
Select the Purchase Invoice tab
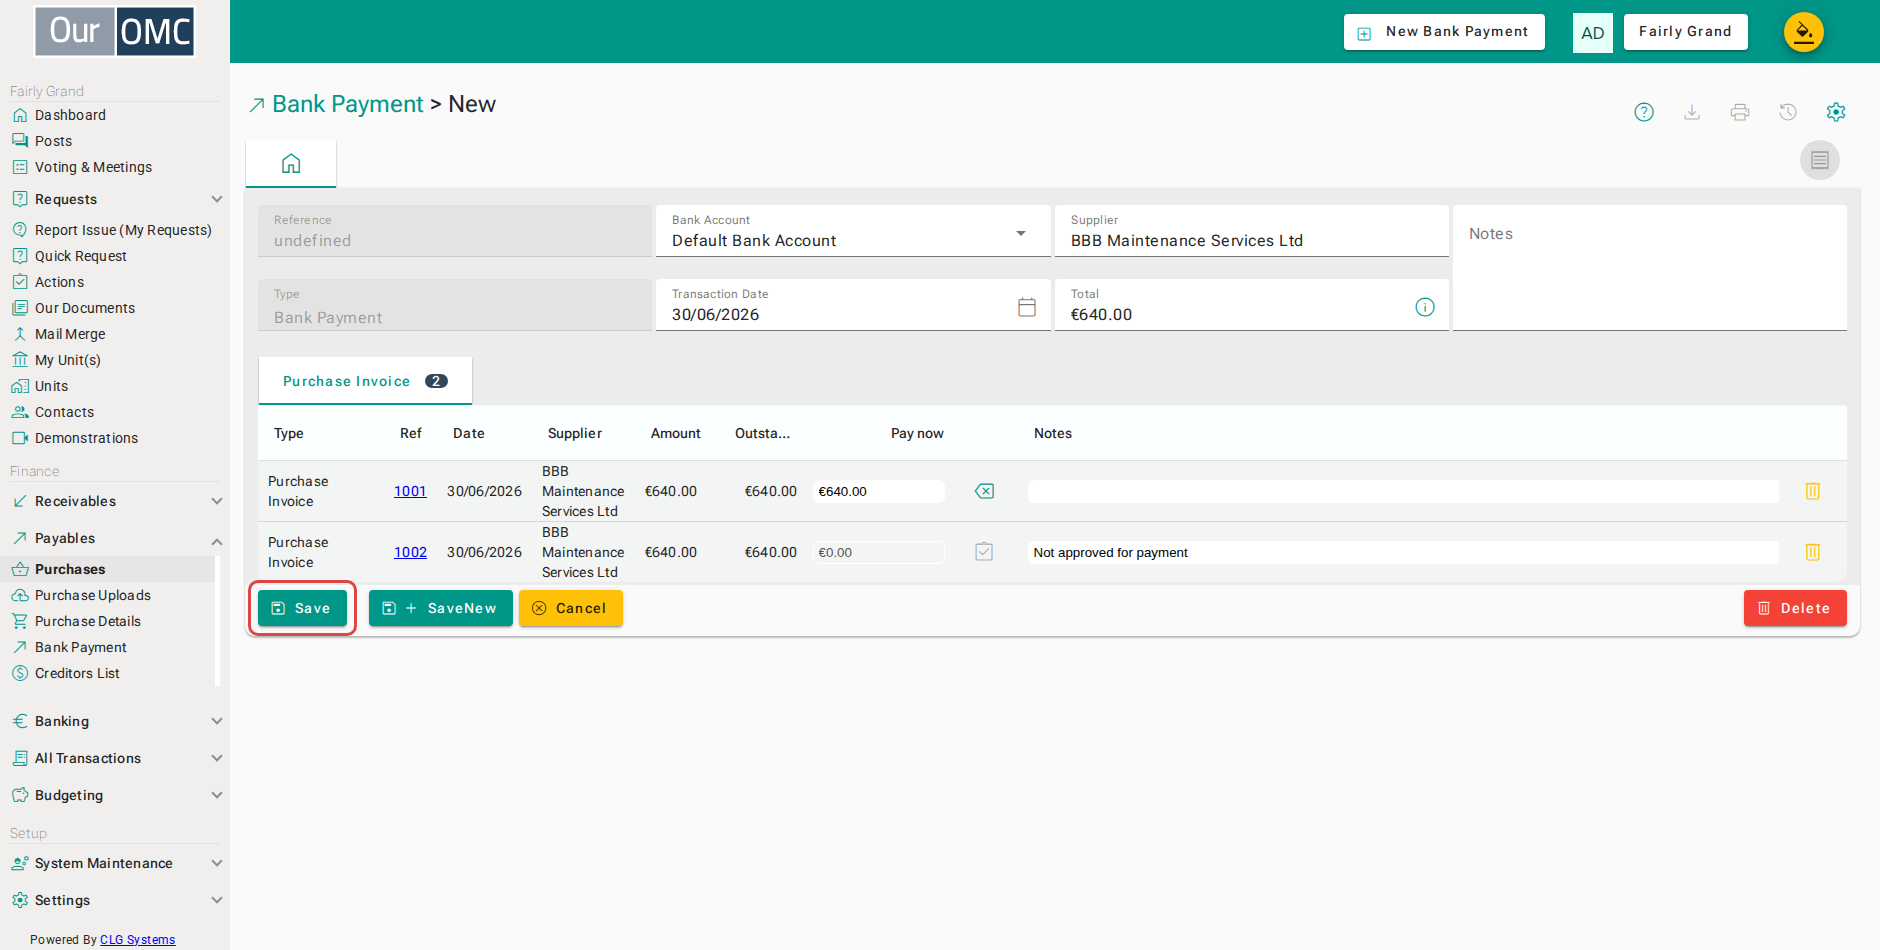click(x=365, y=381)
